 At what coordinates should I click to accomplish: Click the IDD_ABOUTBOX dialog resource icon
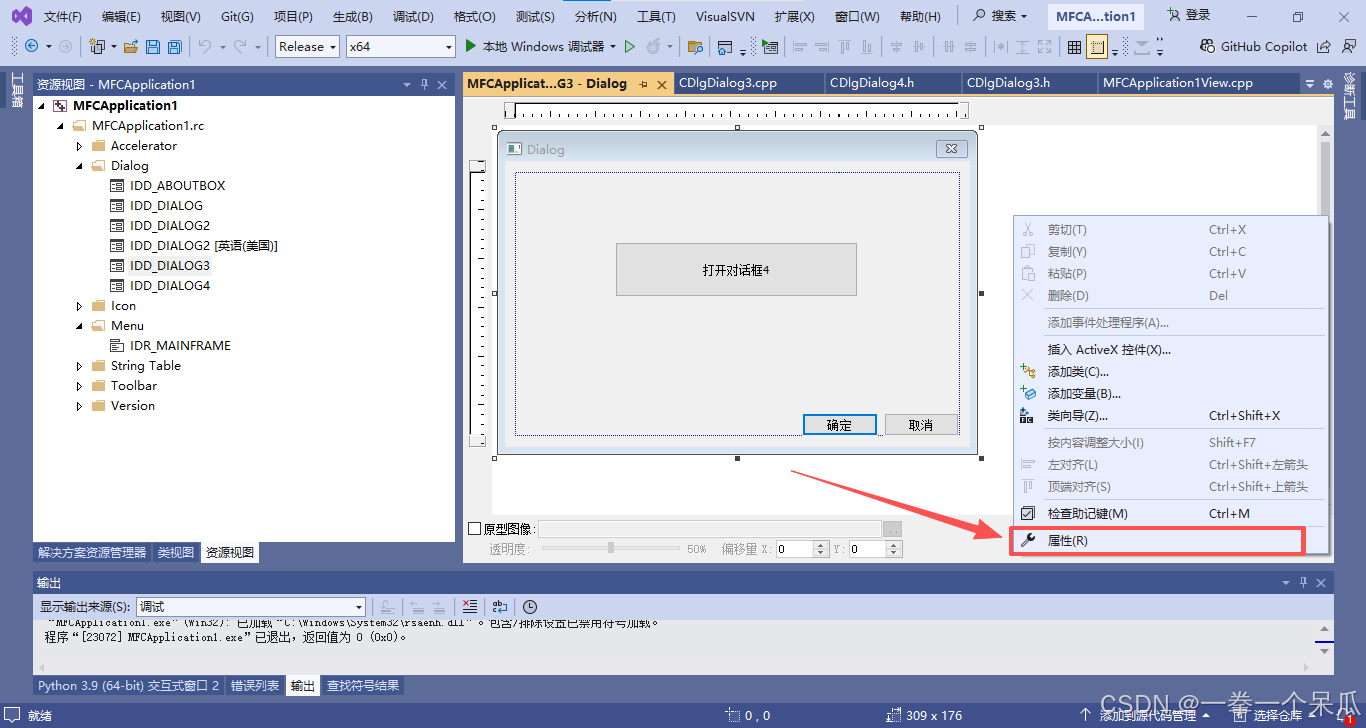(117, 185)
